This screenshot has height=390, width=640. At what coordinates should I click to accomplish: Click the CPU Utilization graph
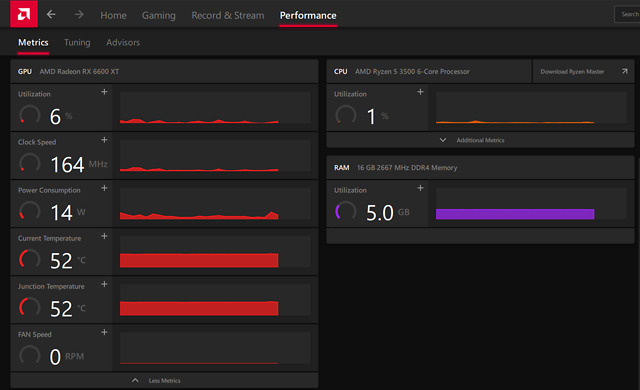(531, 108)
